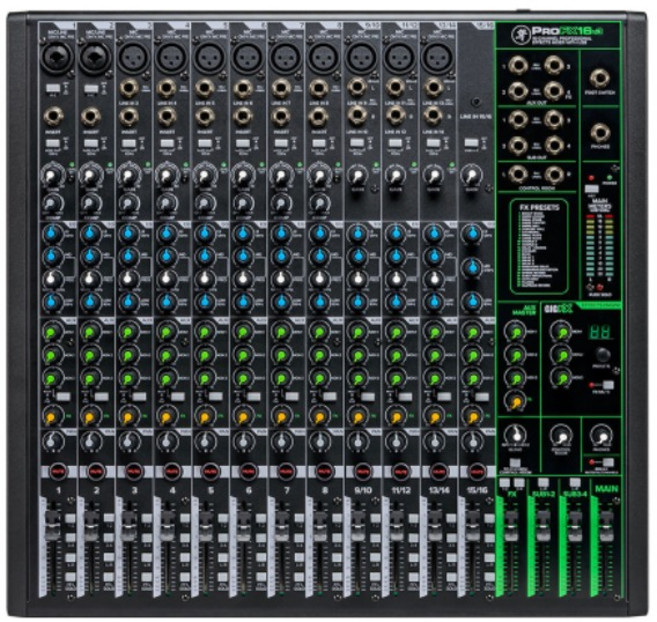Click the AUX OUT 4 FX jack
This screenshot has height=622, width=657.
[554, 91]
